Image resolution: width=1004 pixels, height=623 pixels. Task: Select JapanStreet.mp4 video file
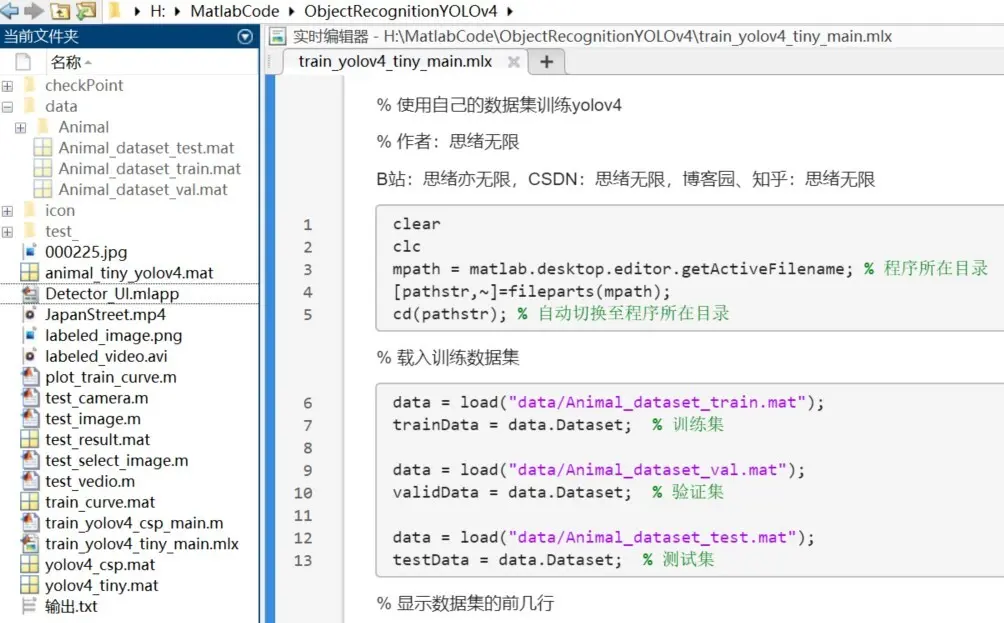pos(105,314)
